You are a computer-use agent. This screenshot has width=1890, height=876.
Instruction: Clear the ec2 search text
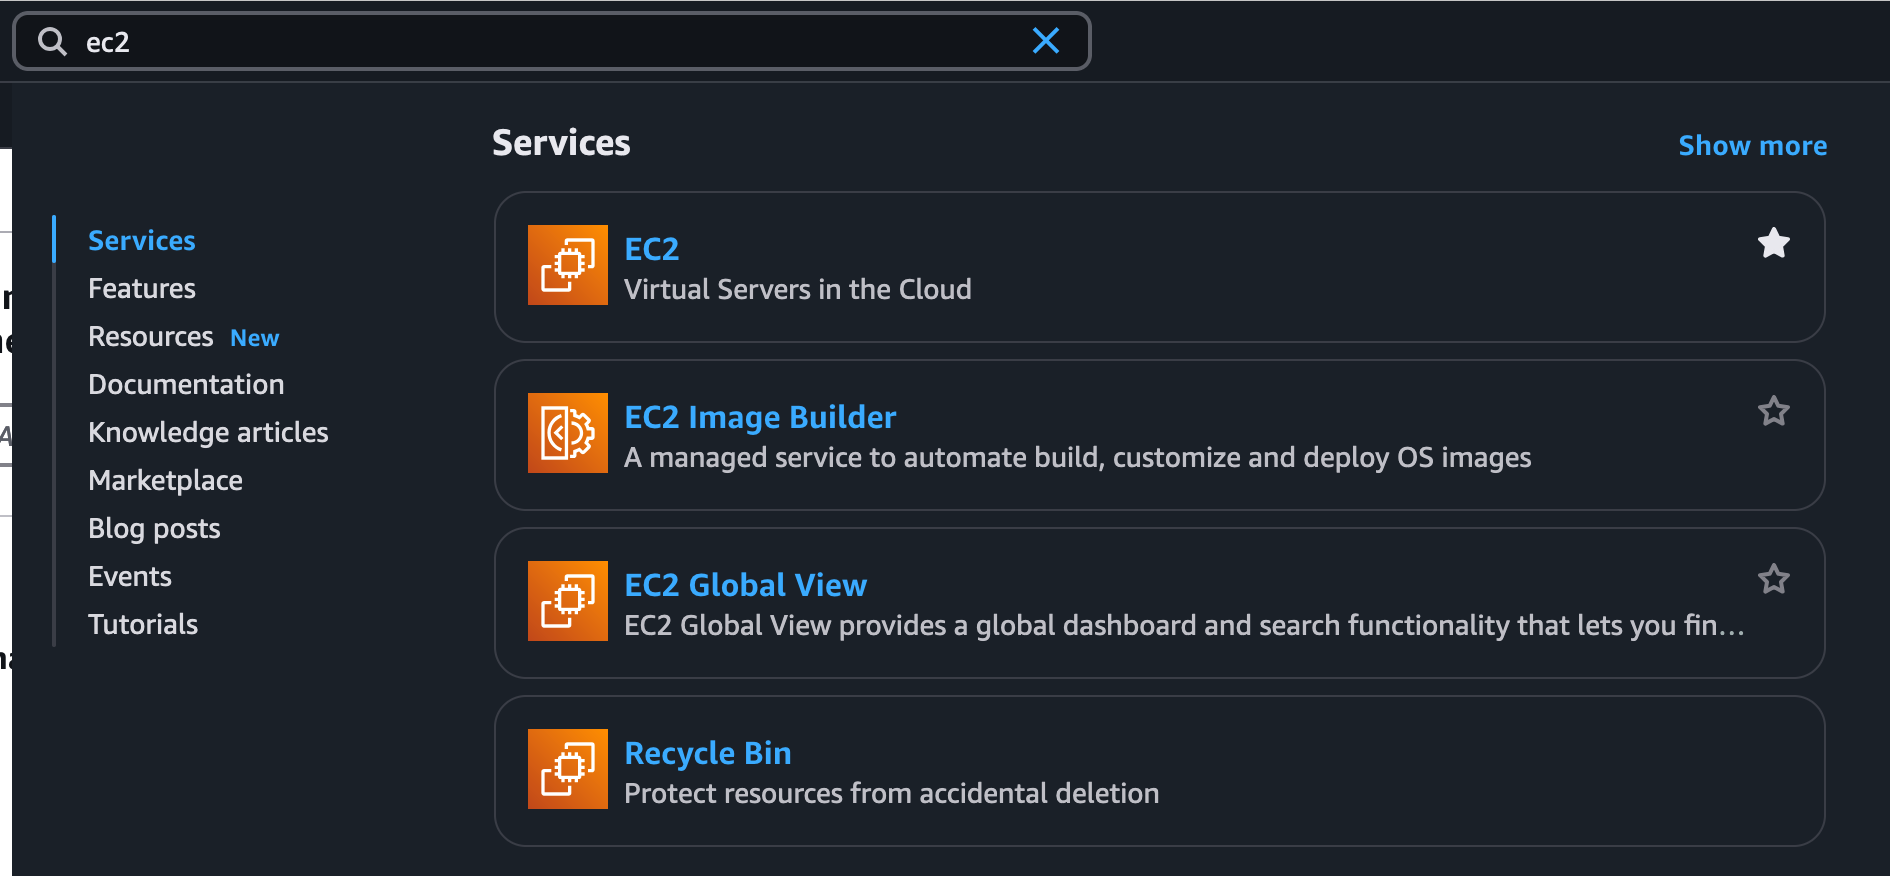[1046, 41]
